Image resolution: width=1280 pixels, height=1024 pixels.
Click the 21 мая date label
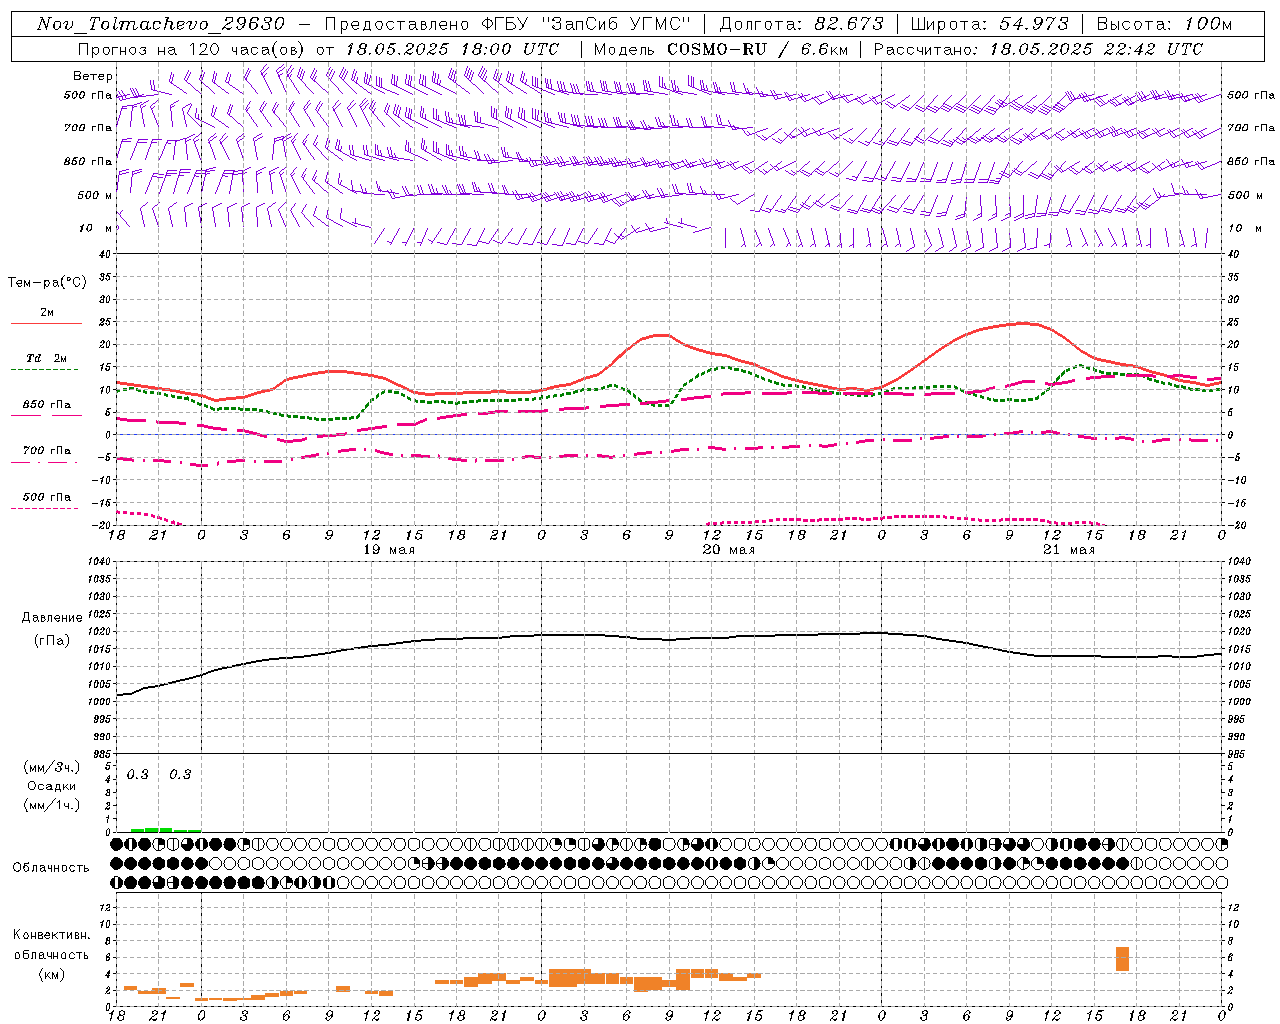pyautogui.click(x=1069, y=550)
